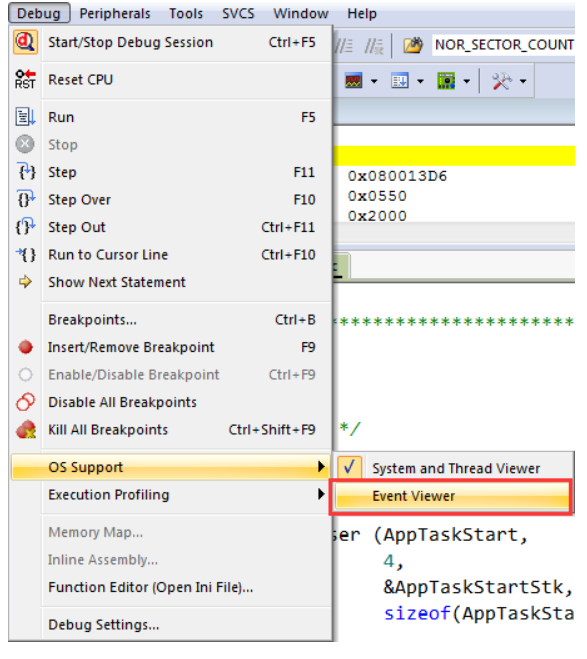Viewport: 587px width, 659px height.
Task: Click the find in files folder icon
Action: coord(413,45)
